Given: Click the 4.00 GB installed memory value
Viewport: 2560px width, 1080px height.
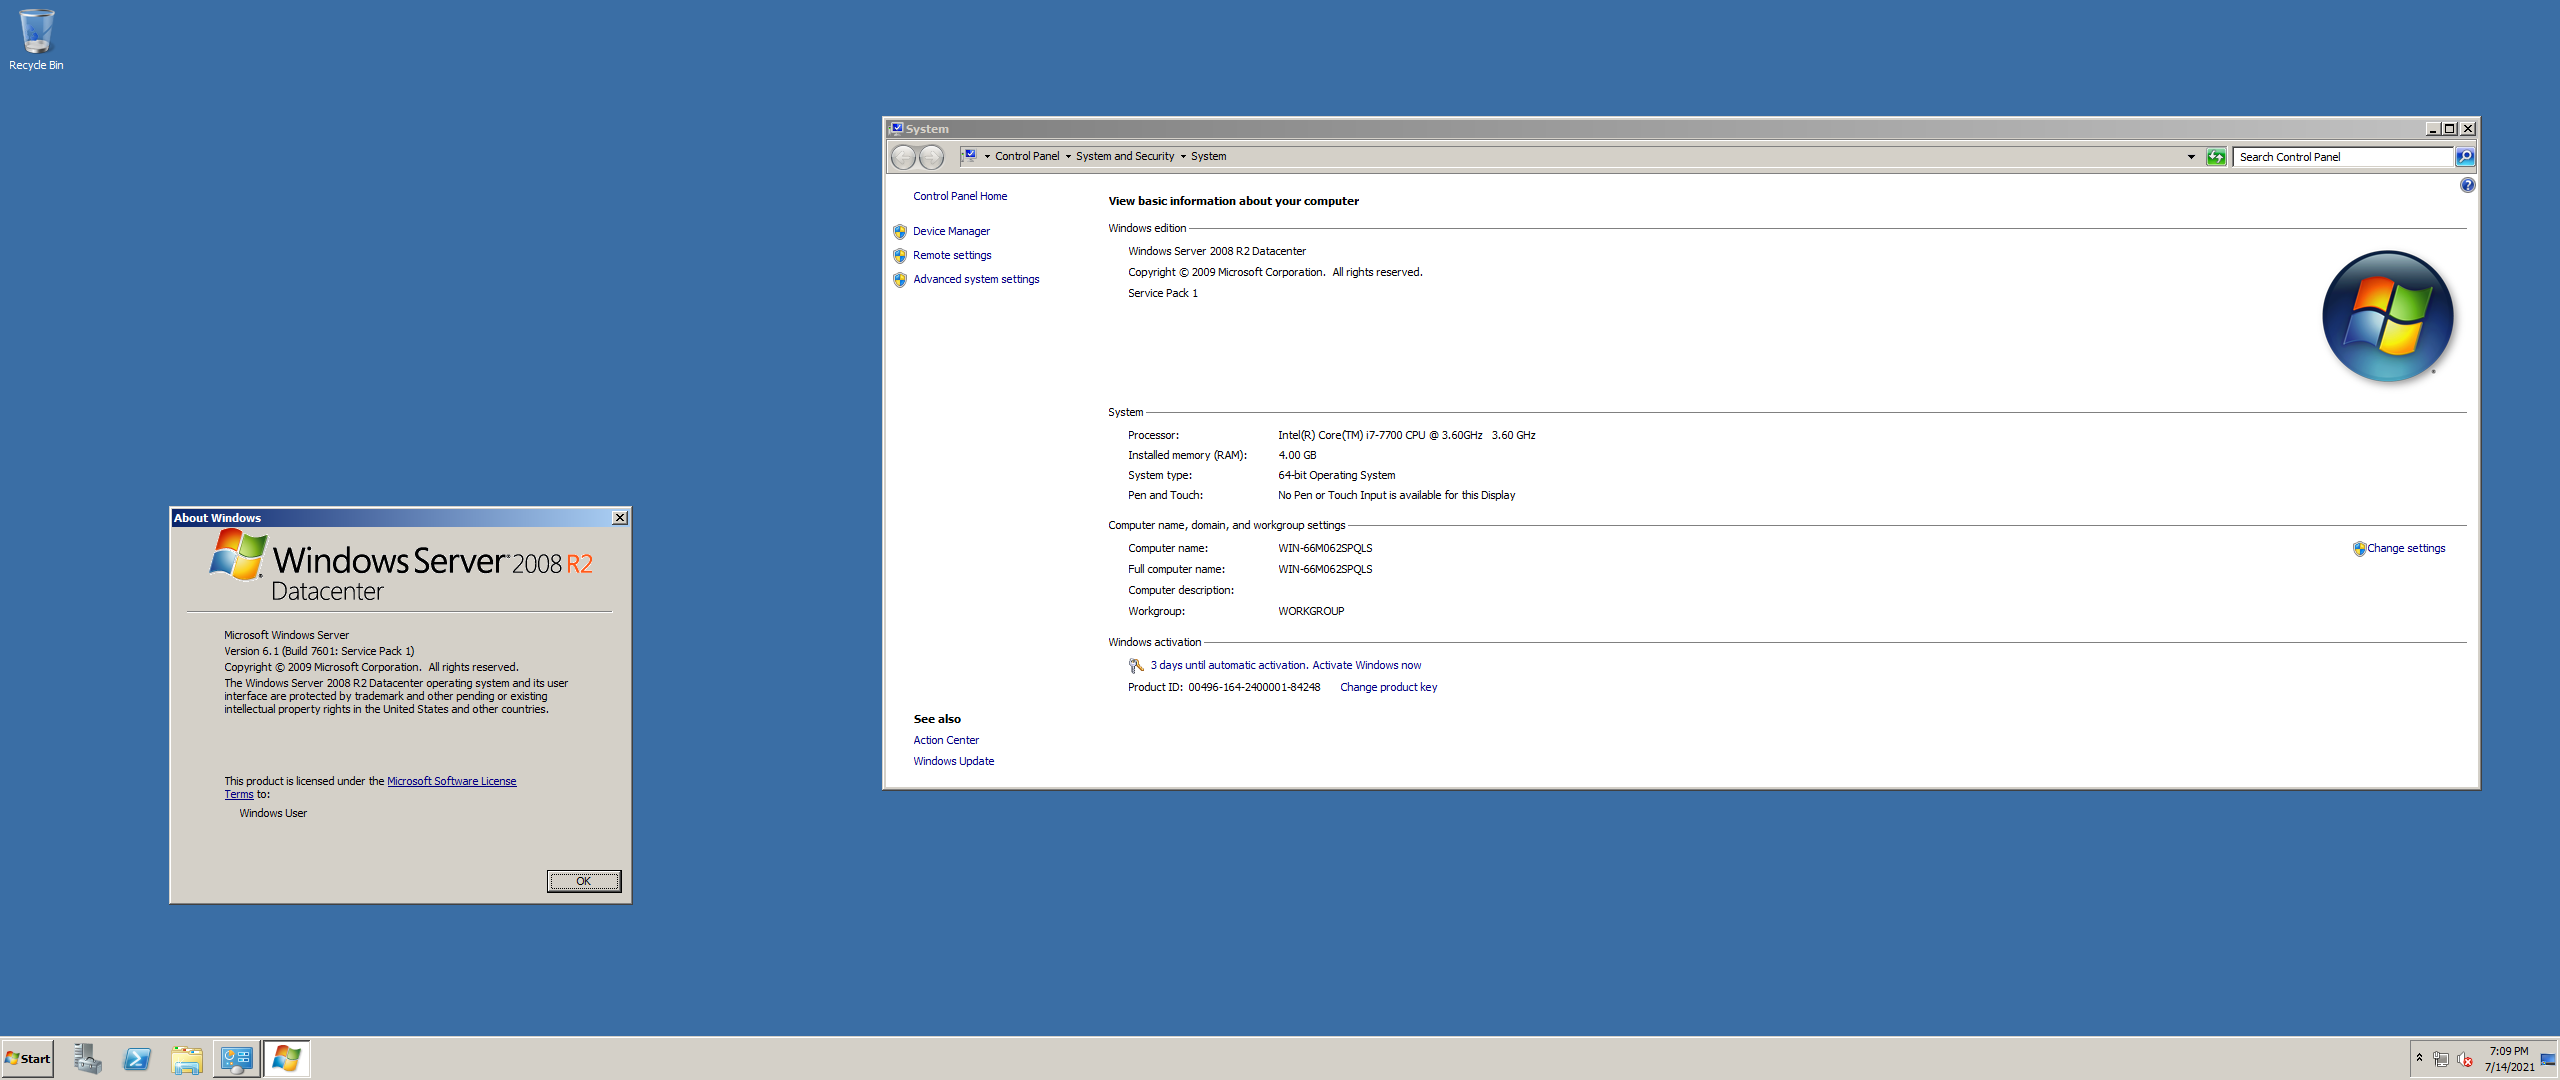Looking at the screenshot, I should pyautogui.click(x=1297, y=455).
